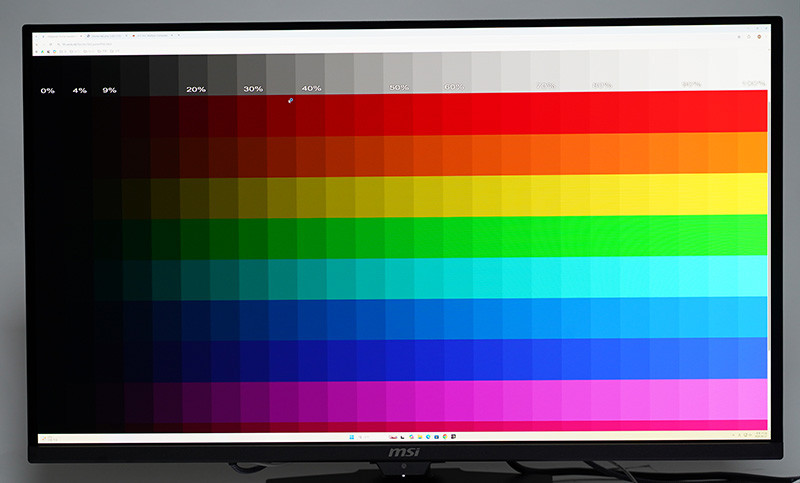Click the green swatch under the 50% label
Viewport: 800px width, 483px height.
398,236
